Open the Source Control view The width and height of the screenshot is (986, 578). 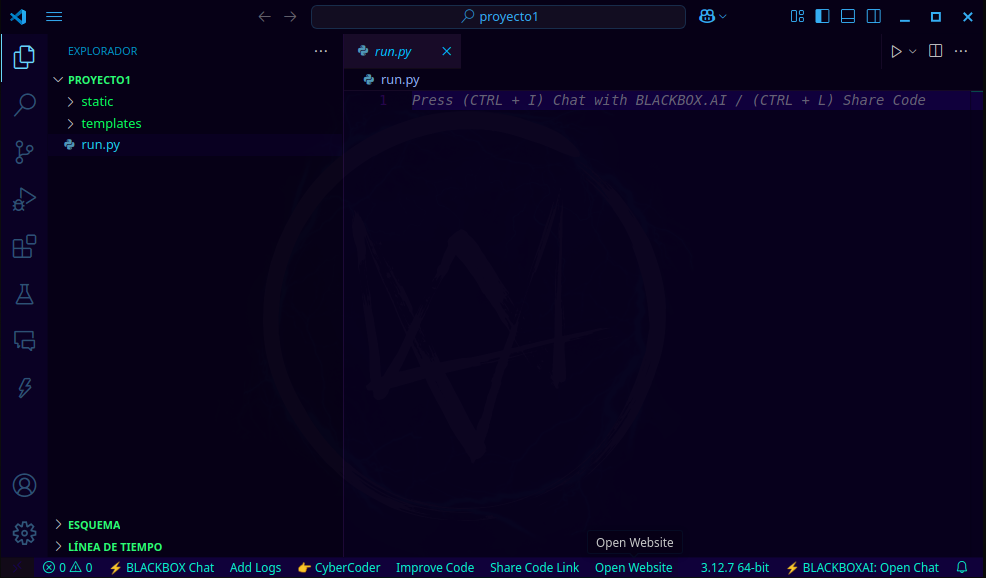[24, 151]
